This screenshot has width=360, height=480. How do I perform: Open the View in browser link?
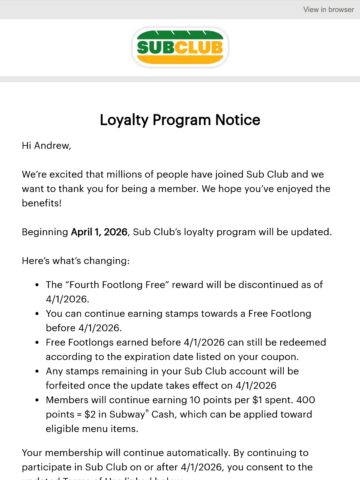[328, 10]
